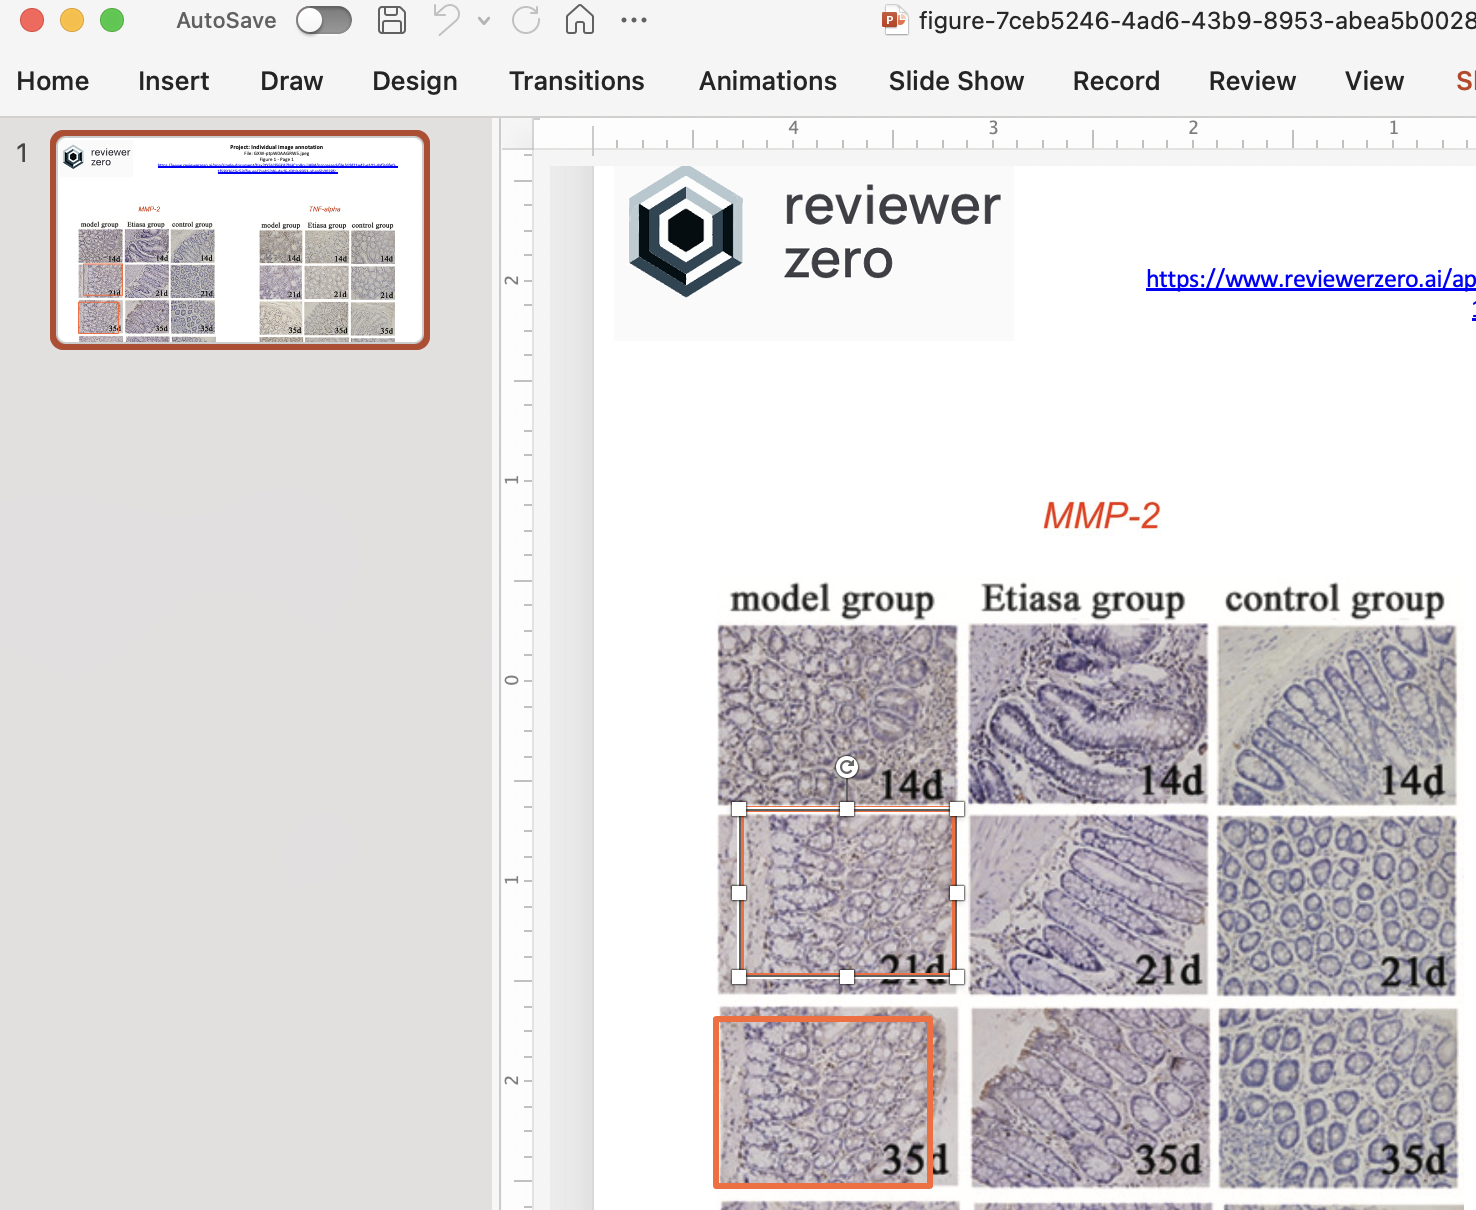Open the Review ribbon tab
The width and height of the screenshot is (1476, 1210).
click(x=1251, y=81)
